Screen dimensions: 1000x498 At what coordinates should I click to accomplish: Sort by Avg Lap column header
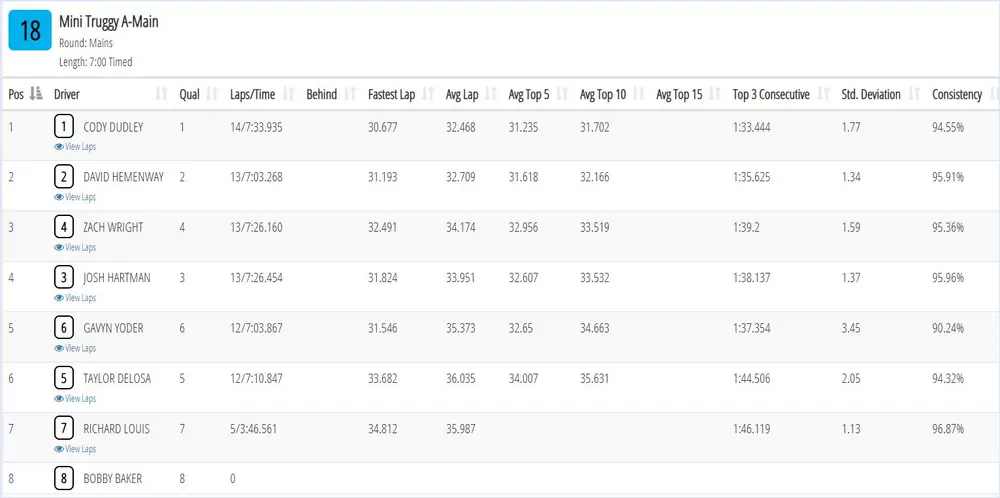(x=470, y=94)
